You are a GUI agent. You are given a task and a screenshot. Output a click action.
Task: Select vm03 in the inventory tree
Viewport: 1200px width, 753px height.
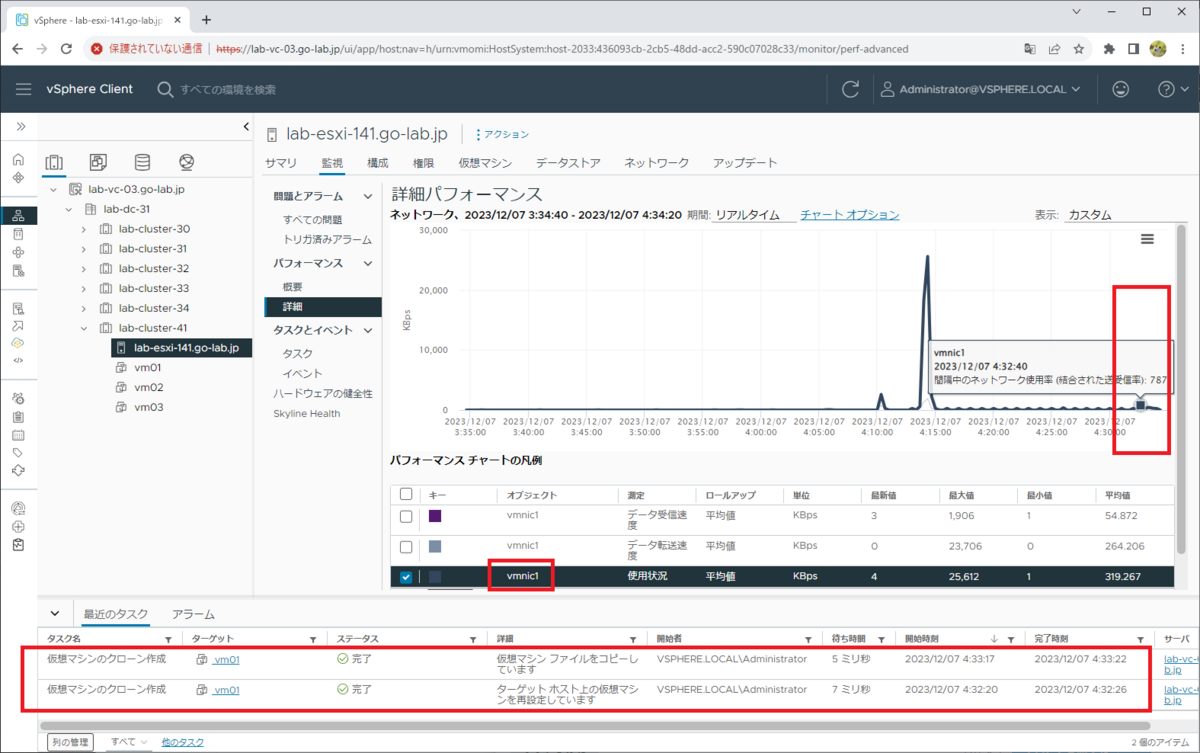point(148,407)
